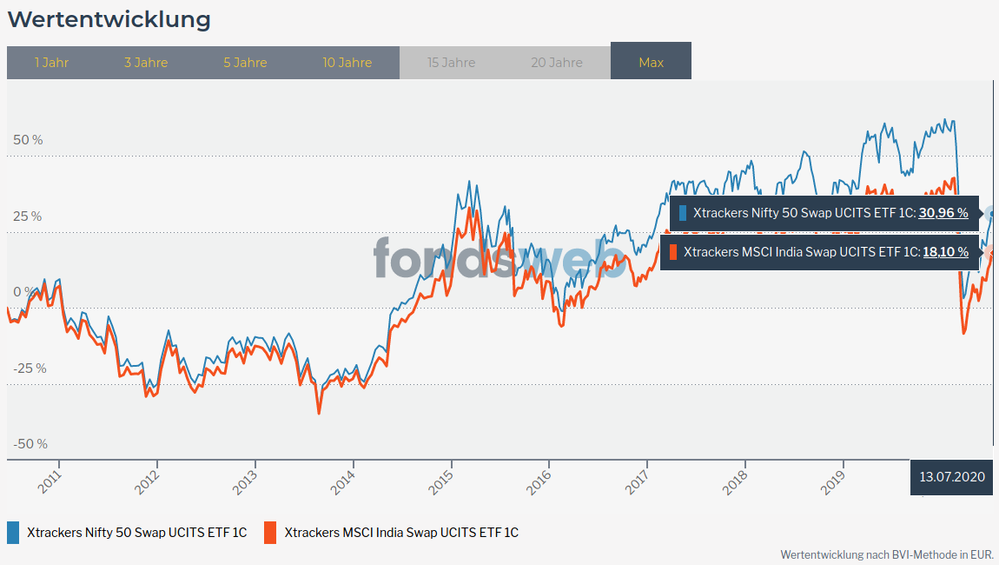
Task: Choose the 10 Jahre time range
Action: (x=347, y=62)
